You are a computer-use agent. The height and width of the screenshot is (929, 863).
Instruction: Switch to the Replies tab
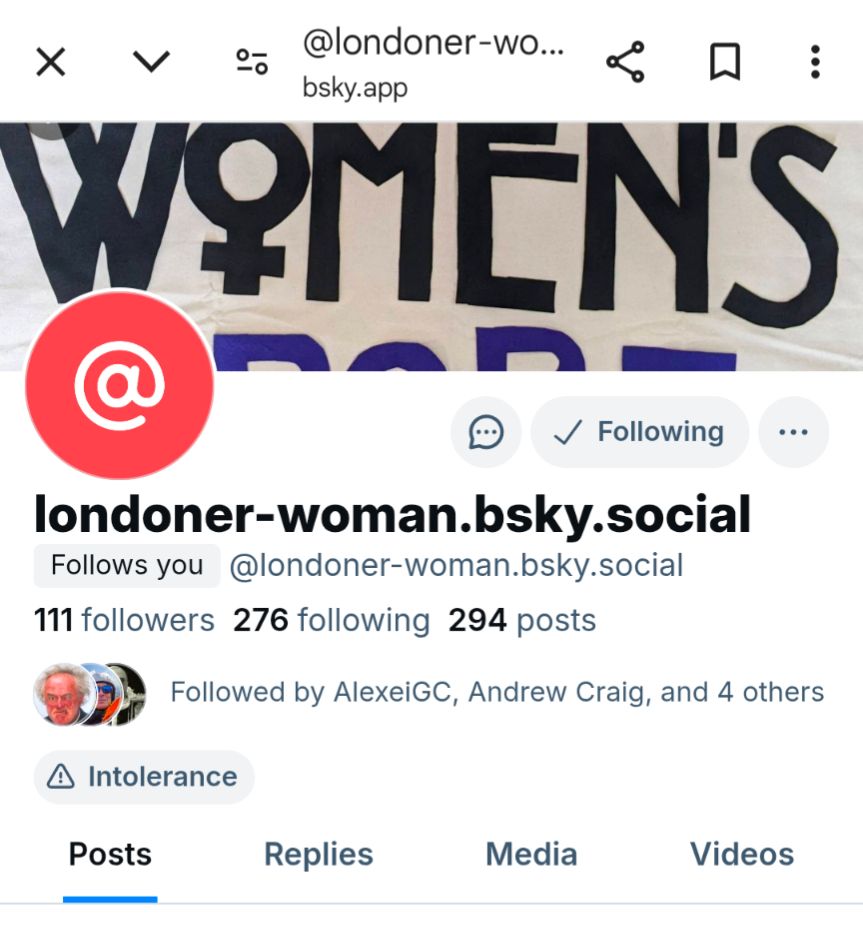click(x=319, y=854)
